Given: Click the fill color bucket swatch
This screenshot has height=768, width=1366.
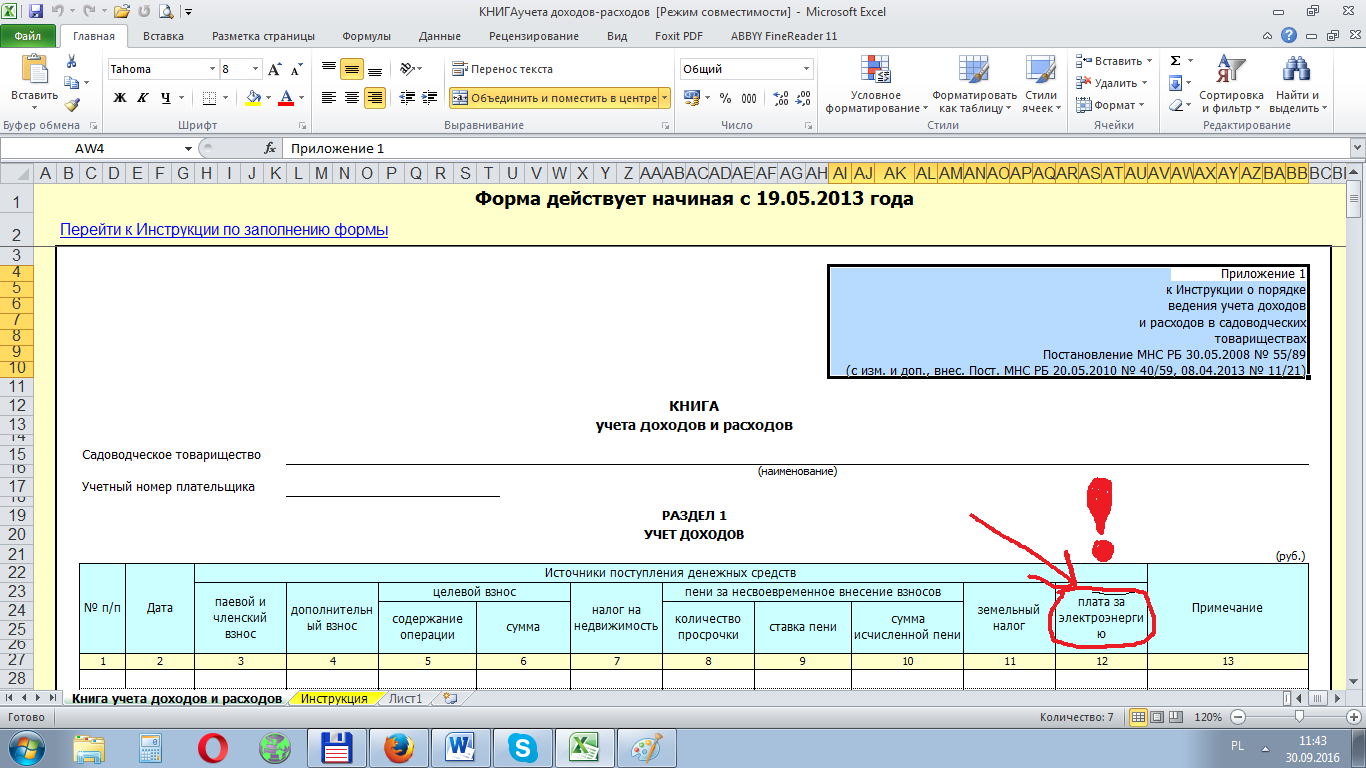Looking at the screenshot, I should pos(253,97).
